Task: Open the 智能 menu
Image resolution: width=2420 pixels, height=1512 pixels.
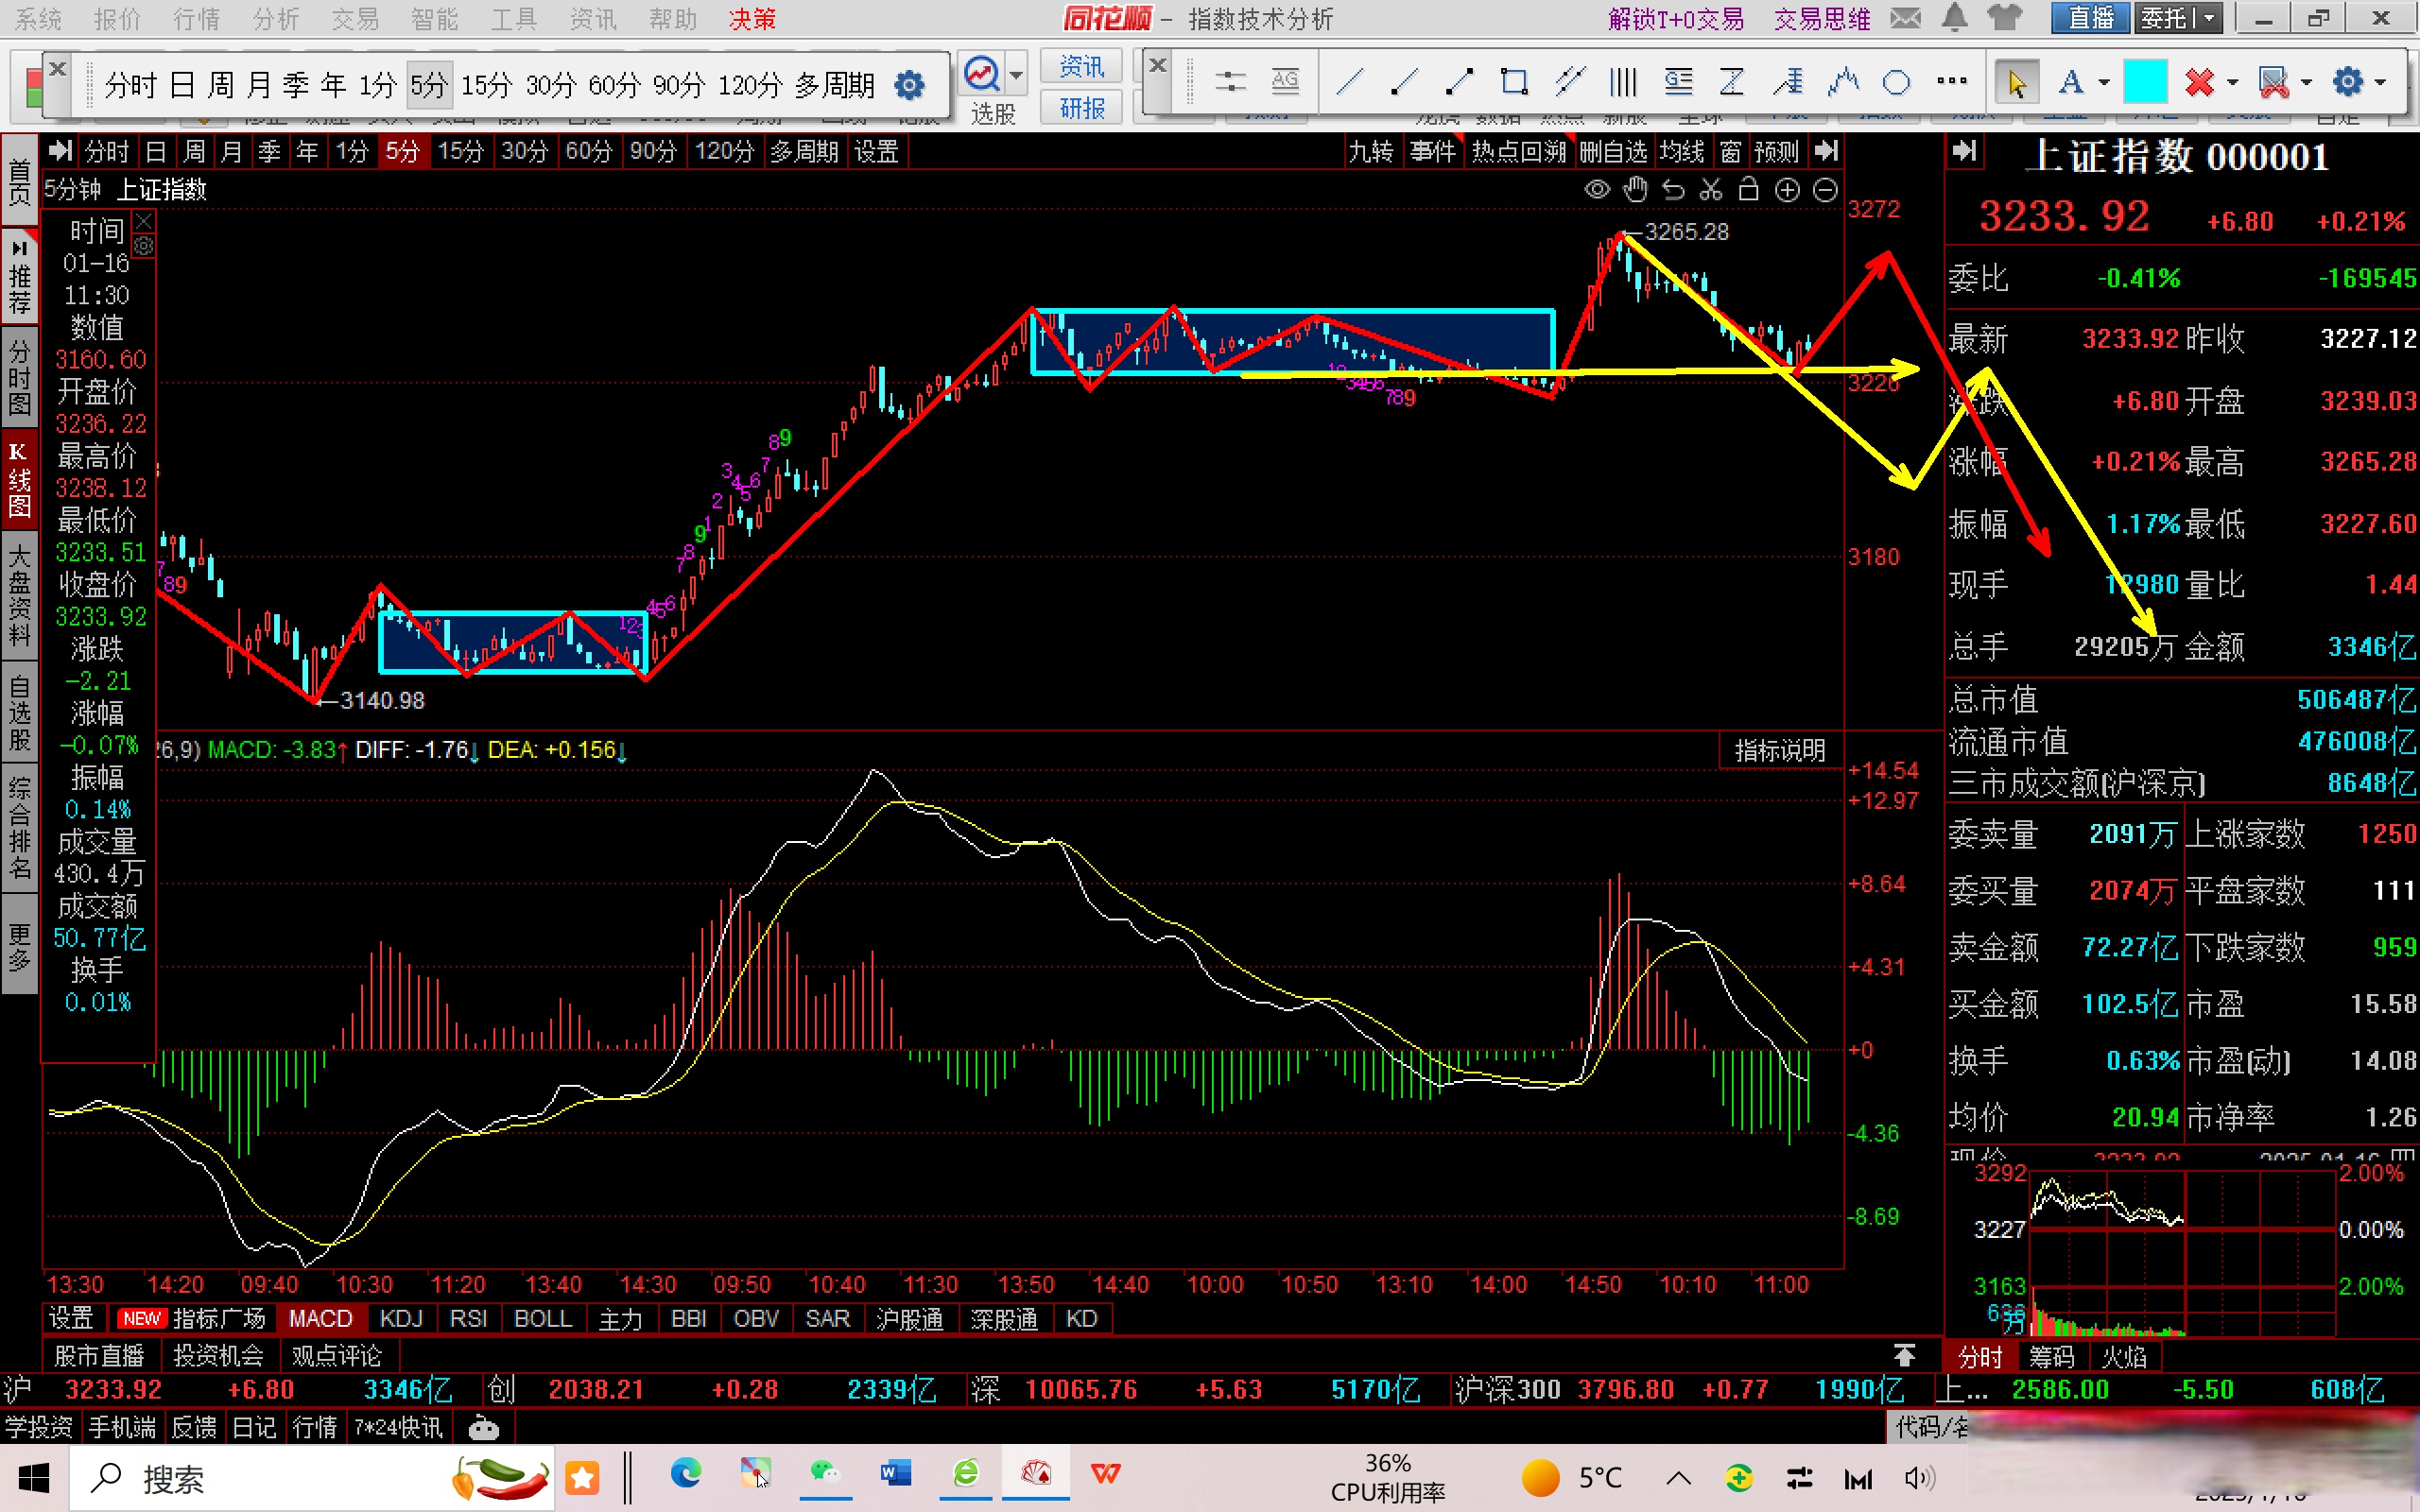Action: [434, 18]
